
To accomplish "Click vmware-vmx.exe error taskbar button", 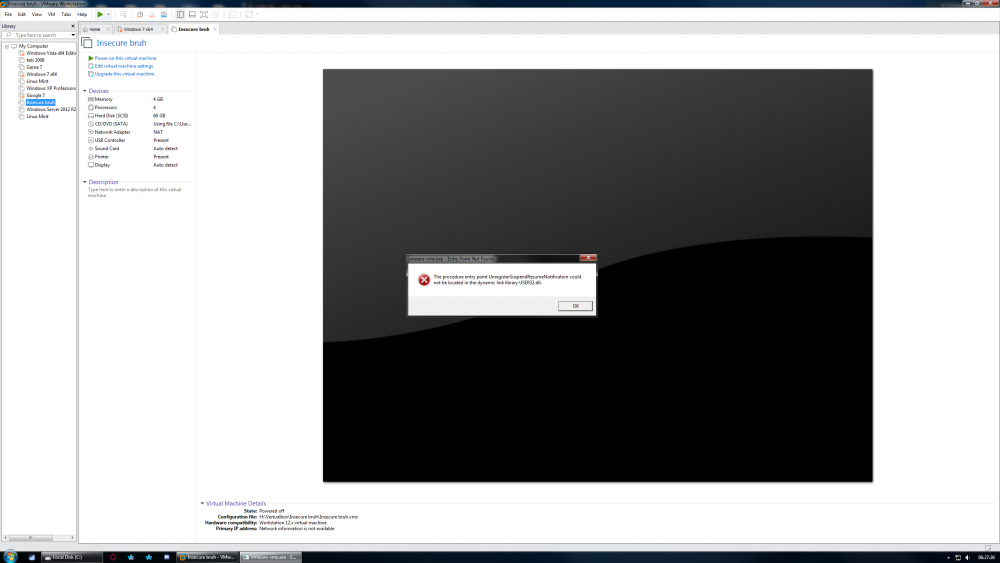I will (271, 557).
